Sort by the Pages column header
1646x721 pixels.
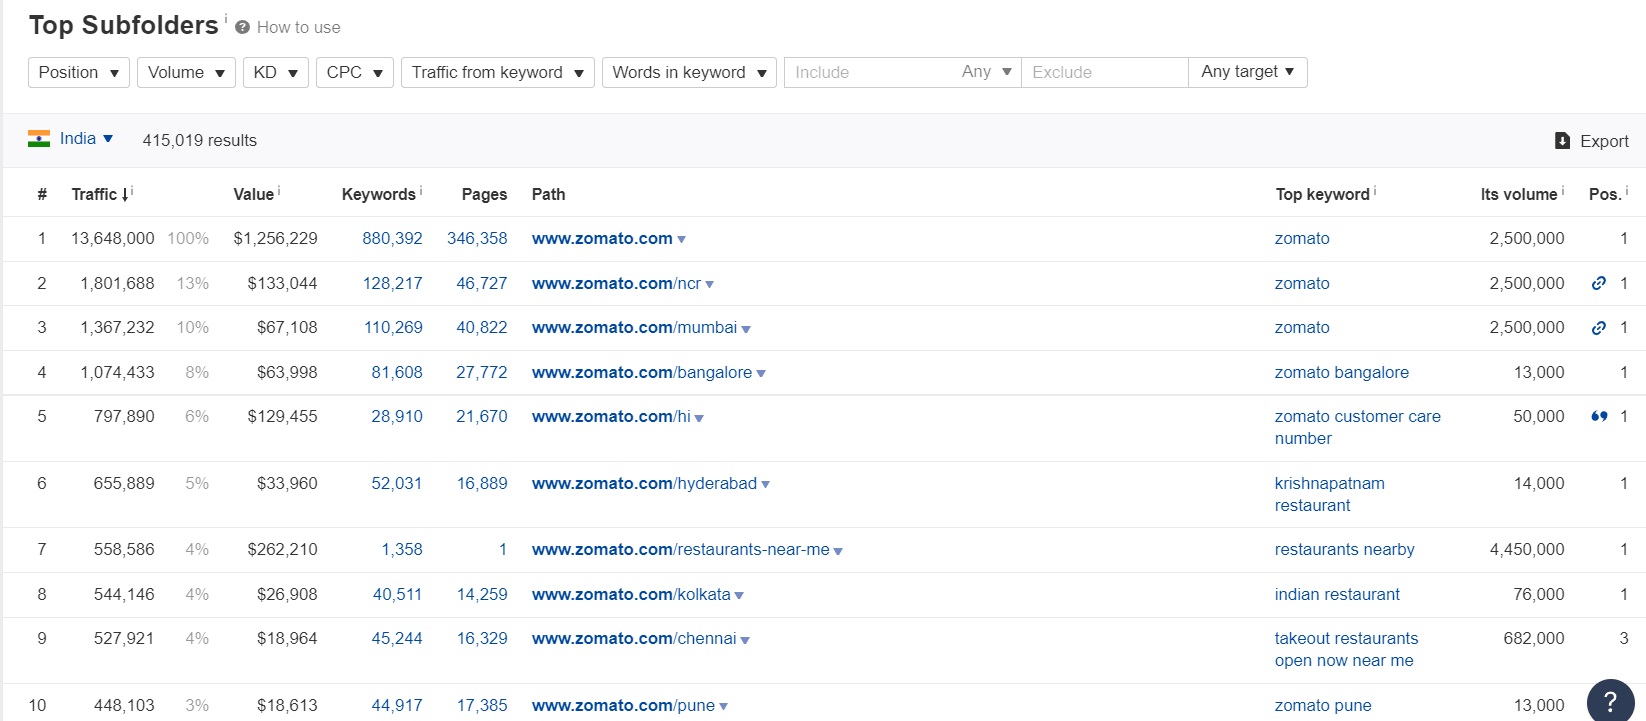click(485, 194)
